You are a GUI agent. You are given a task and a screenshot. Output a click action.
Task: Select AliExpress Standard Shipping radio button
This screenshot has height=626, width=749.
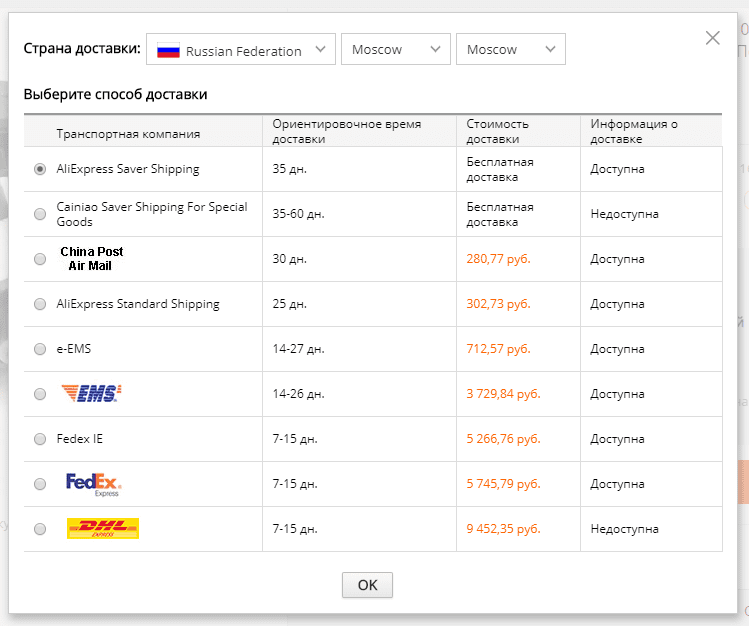click(x=40, y=304)
